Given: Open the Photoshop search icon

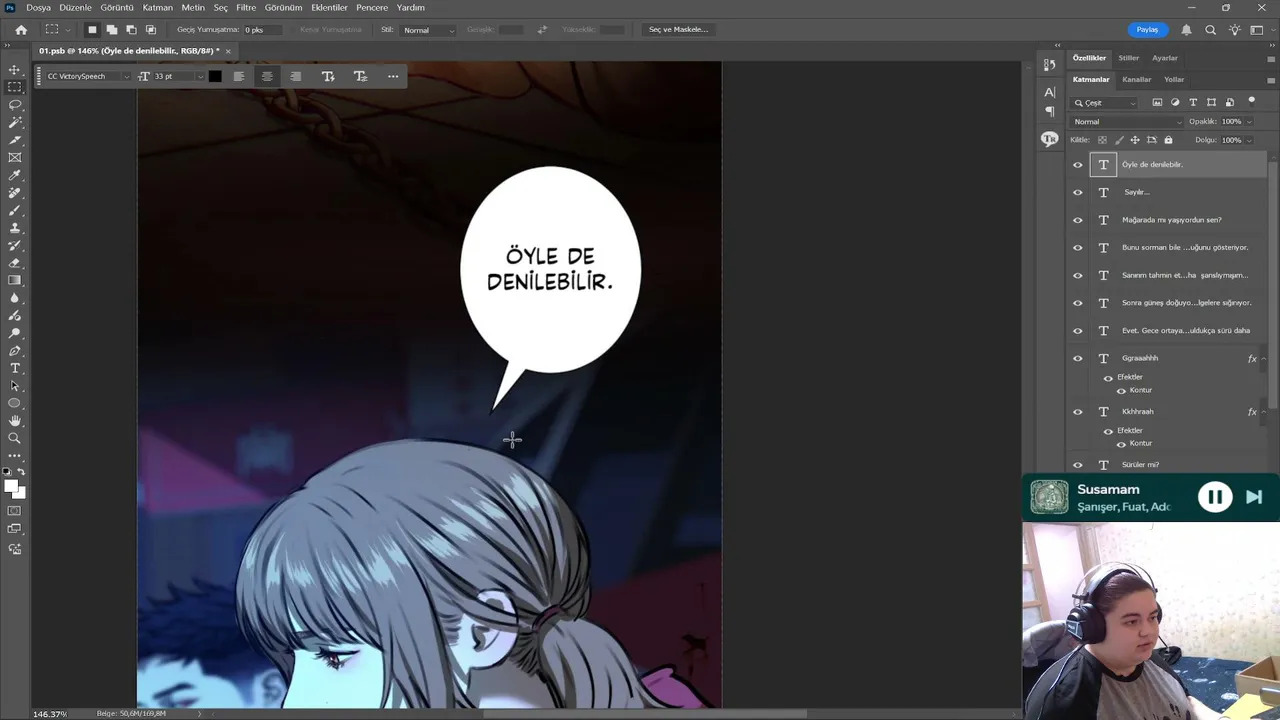Looking at the screenshot, I should 1210,30.
